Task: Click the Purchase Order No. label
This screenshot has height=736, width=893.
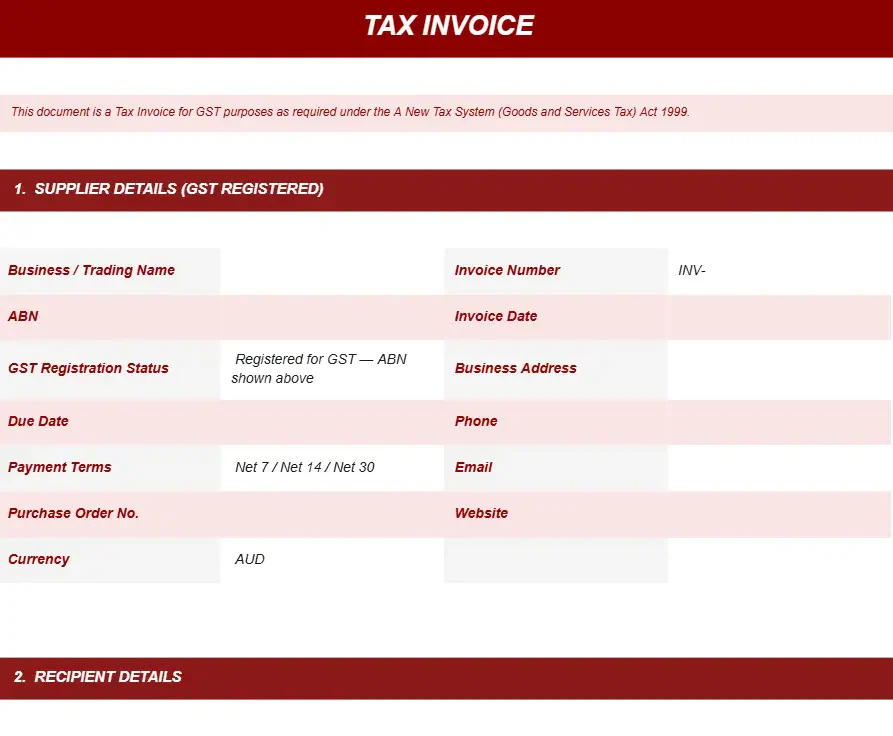Action: coord(73,513)
